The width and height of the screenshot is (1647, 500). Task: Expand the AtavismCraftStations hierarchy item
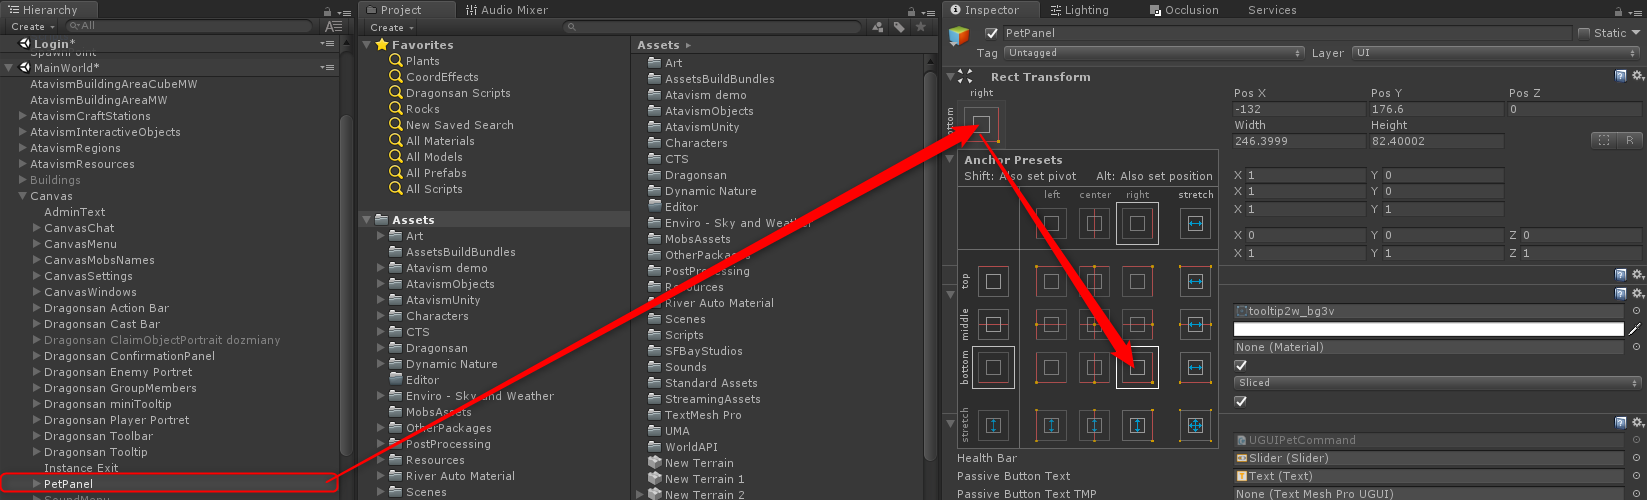pos(23,116)
